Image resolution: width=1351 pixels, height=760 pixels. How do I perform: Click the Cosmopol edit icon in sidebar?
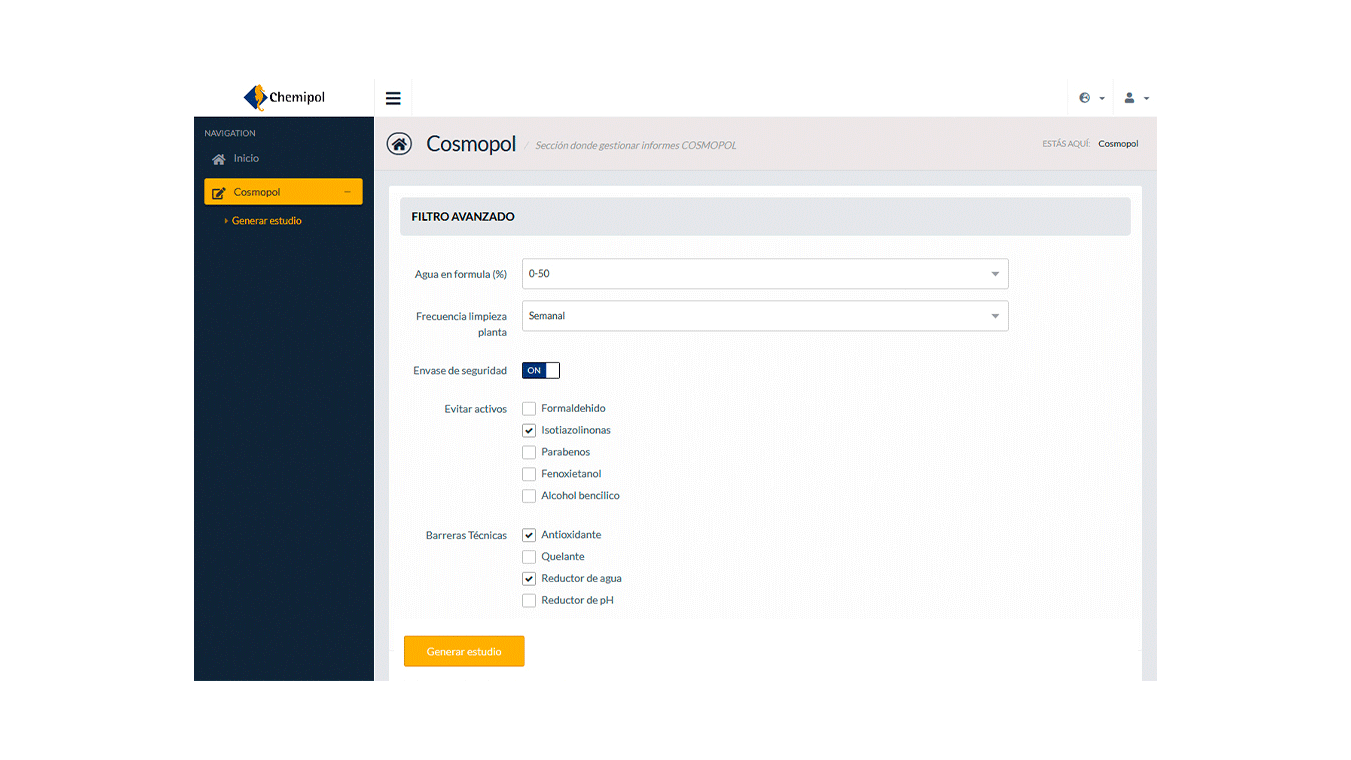click(x=219, y=192)
